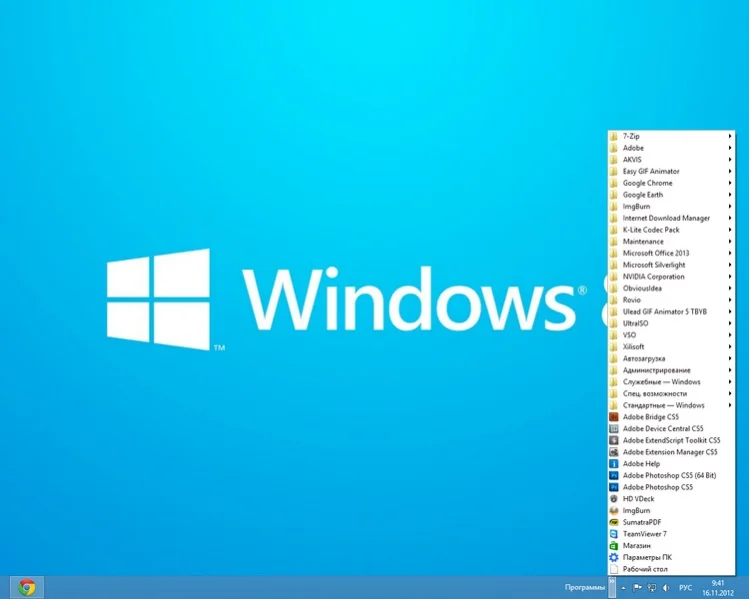Switch input language via РУС indicator
749x599 pixels.
pyautogui.click(x=685, y=588)
